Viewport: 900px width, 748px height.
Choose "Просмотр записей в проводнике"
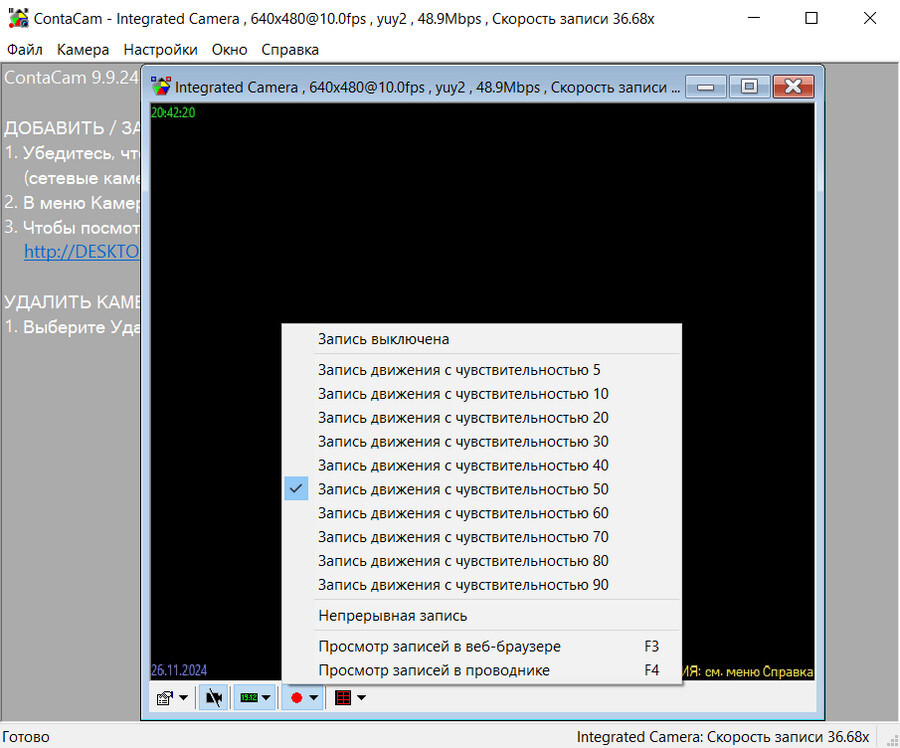482,671
